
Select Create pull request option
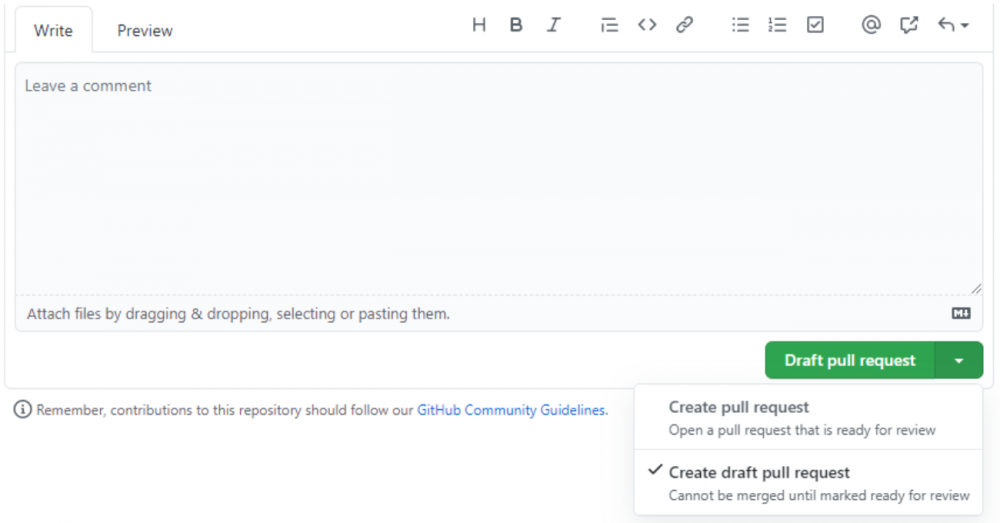[808, 418]
